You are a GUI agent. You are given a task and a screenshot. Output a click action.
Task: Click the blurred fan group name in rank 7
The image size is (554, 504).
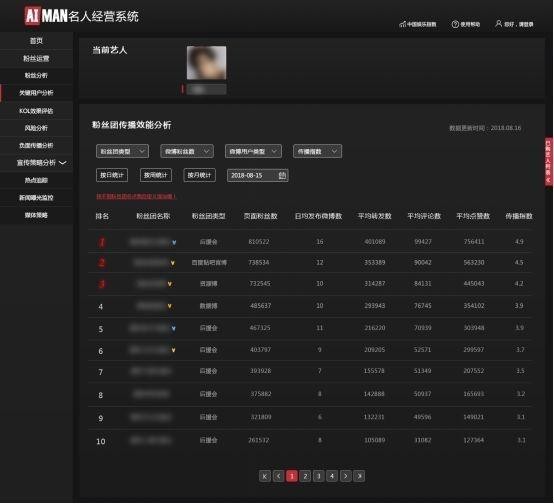(x=151, y=371)
